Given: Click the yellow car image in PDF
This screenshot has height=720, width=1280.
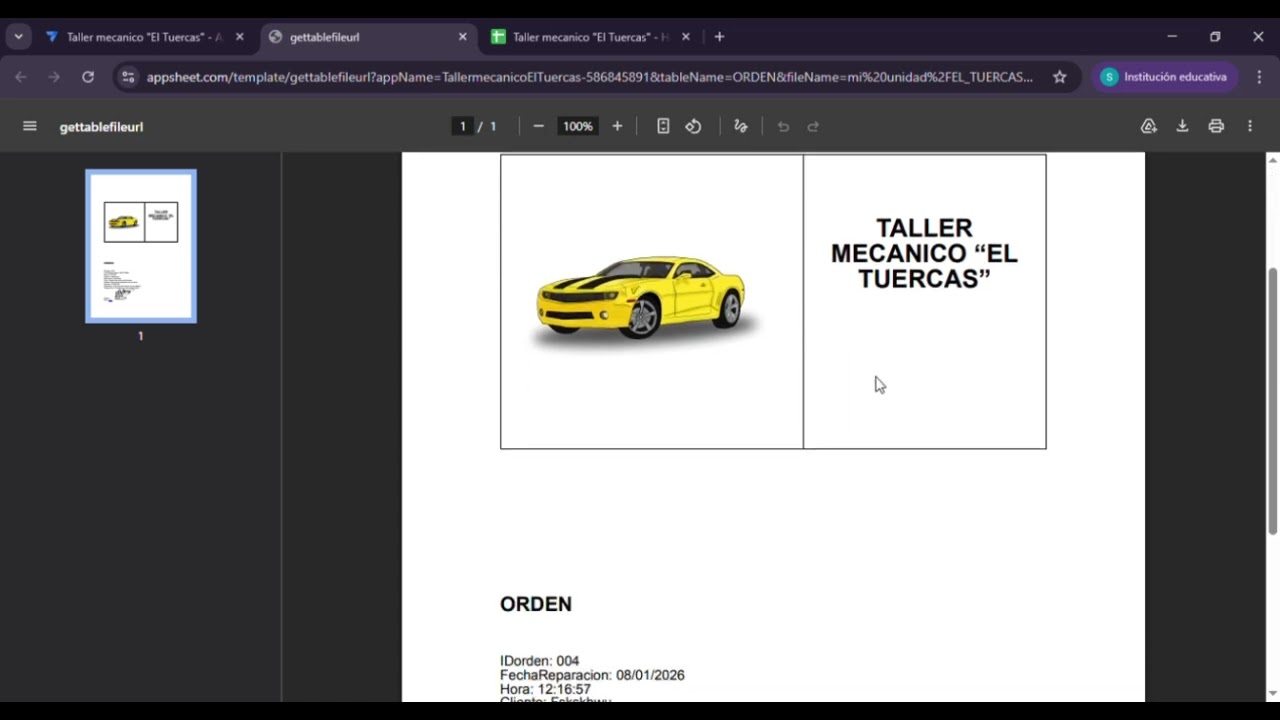Looking at the screenshot, I should (x=645, y=300).
